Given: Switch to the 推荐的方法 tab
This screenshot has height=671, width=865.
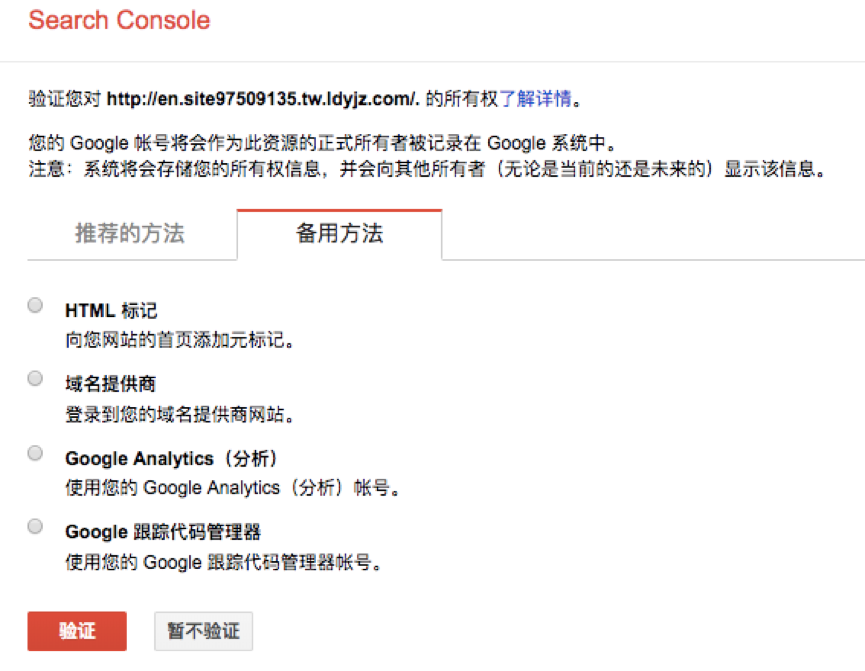Looking at the screenshot, I should point(130,234).
